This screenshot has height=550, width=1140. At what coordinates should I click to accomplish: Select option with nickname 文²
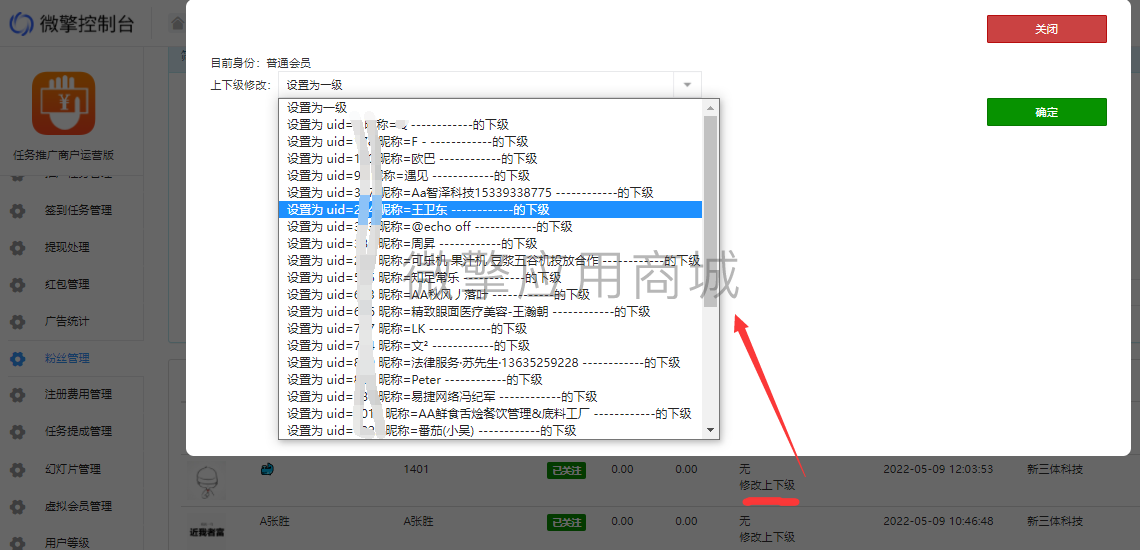point(491,346)
